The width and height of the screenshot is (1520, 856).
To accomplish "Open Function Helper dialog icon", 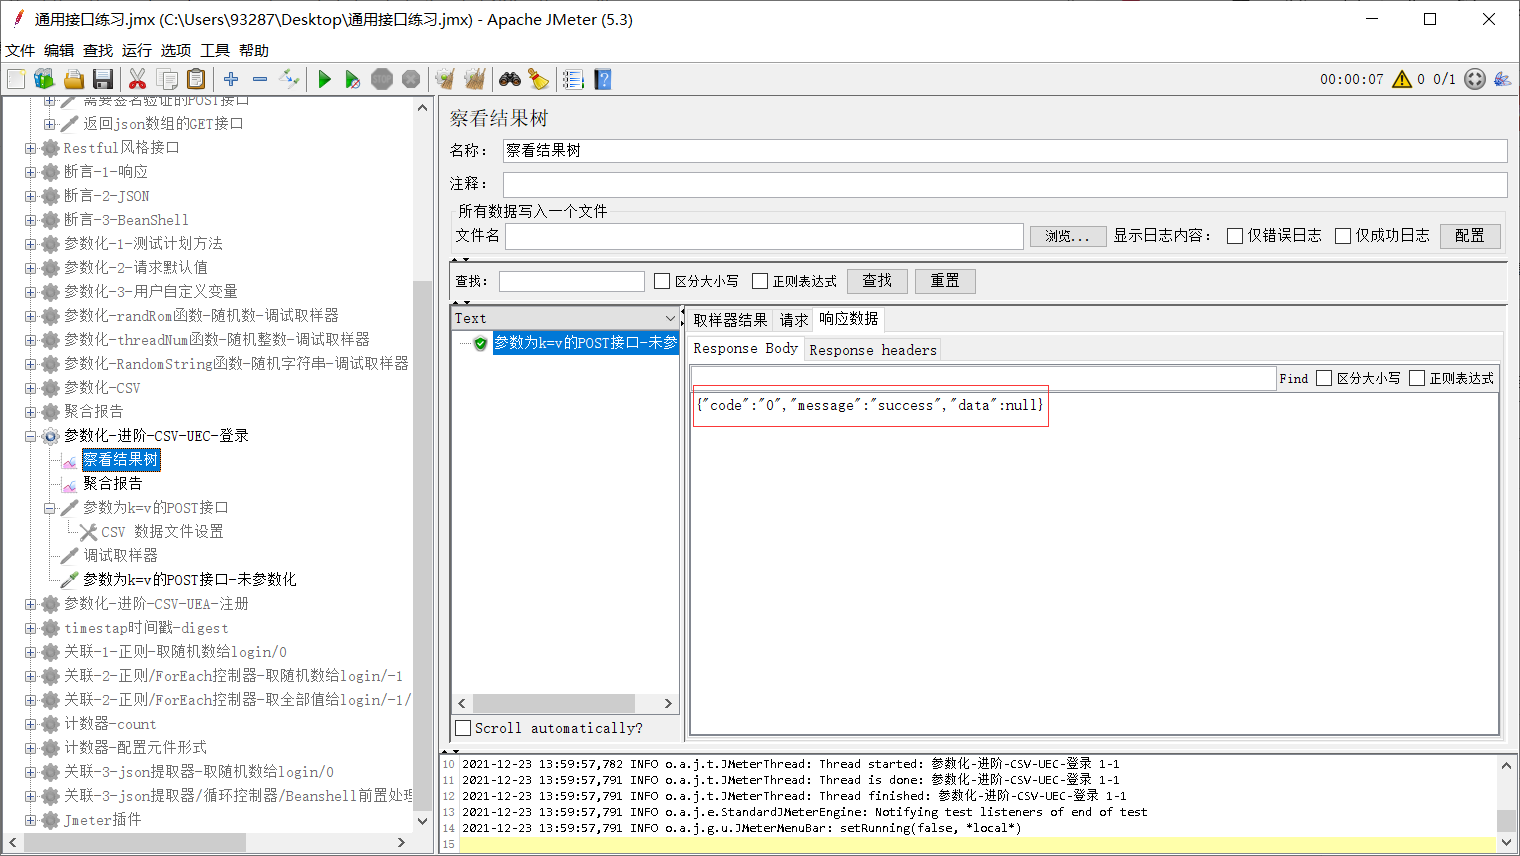I will [573, 79].
